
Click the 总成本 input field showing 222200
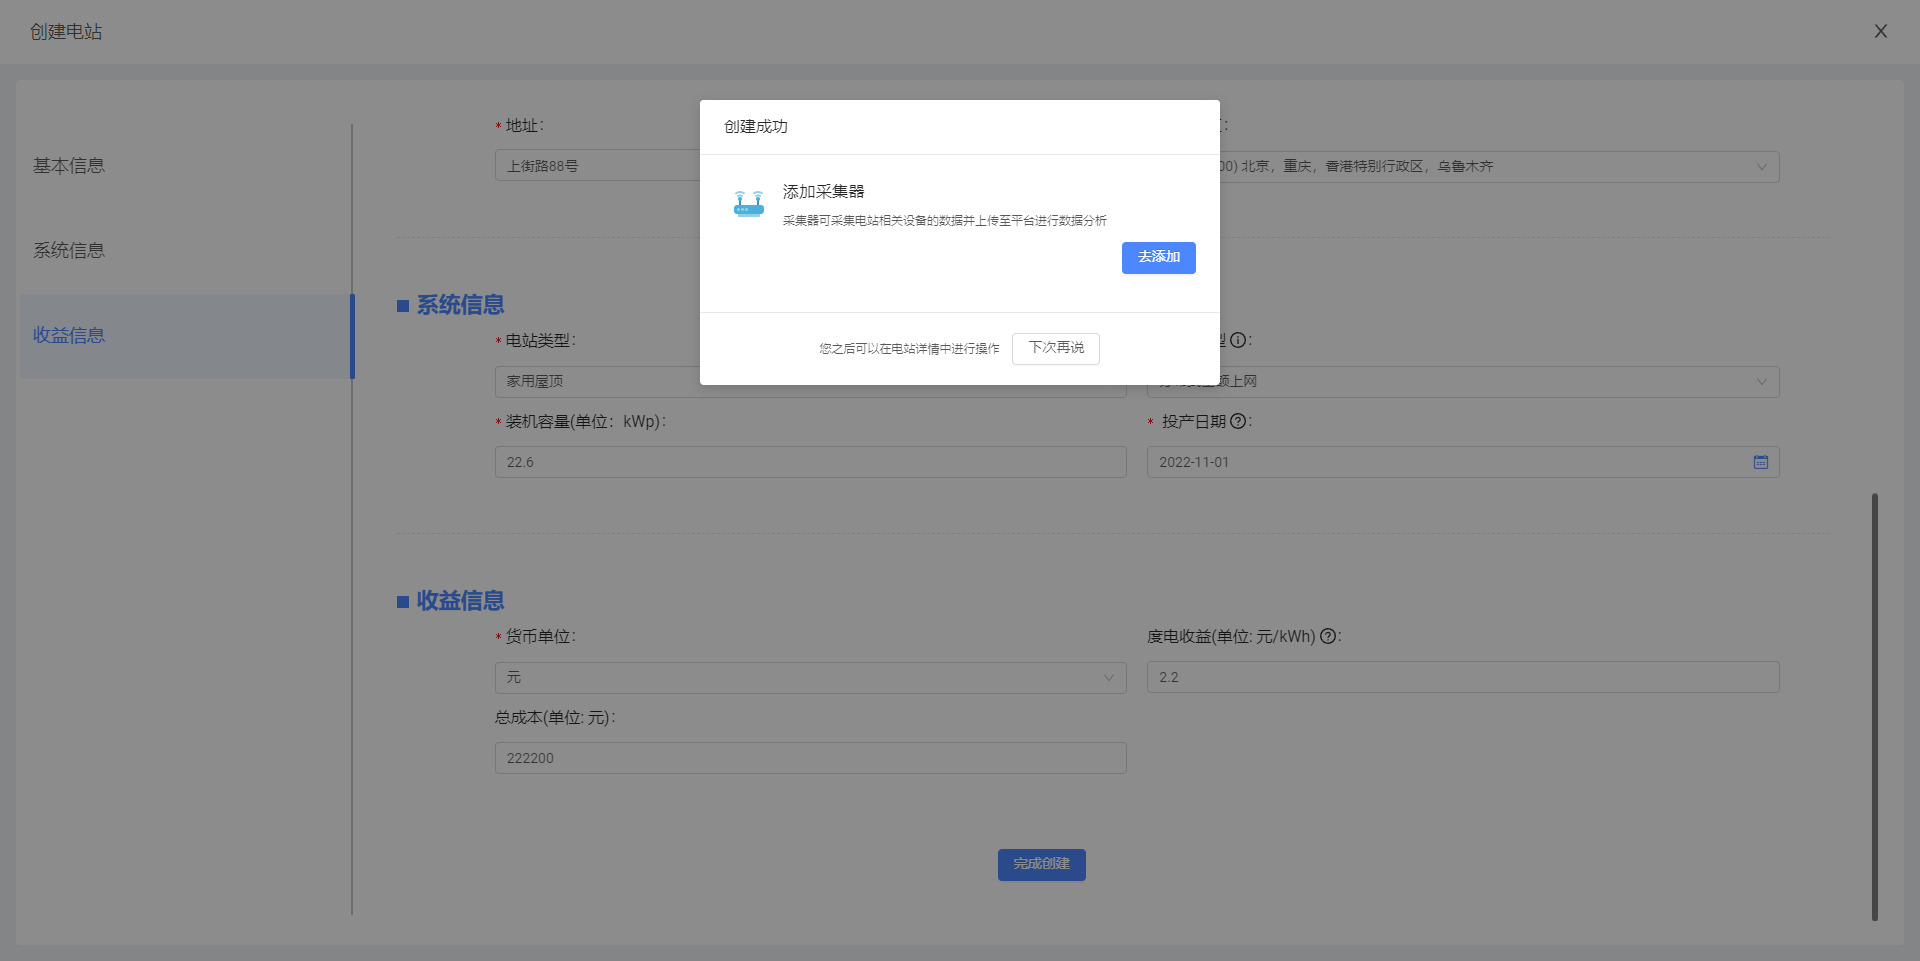[810, 758]
